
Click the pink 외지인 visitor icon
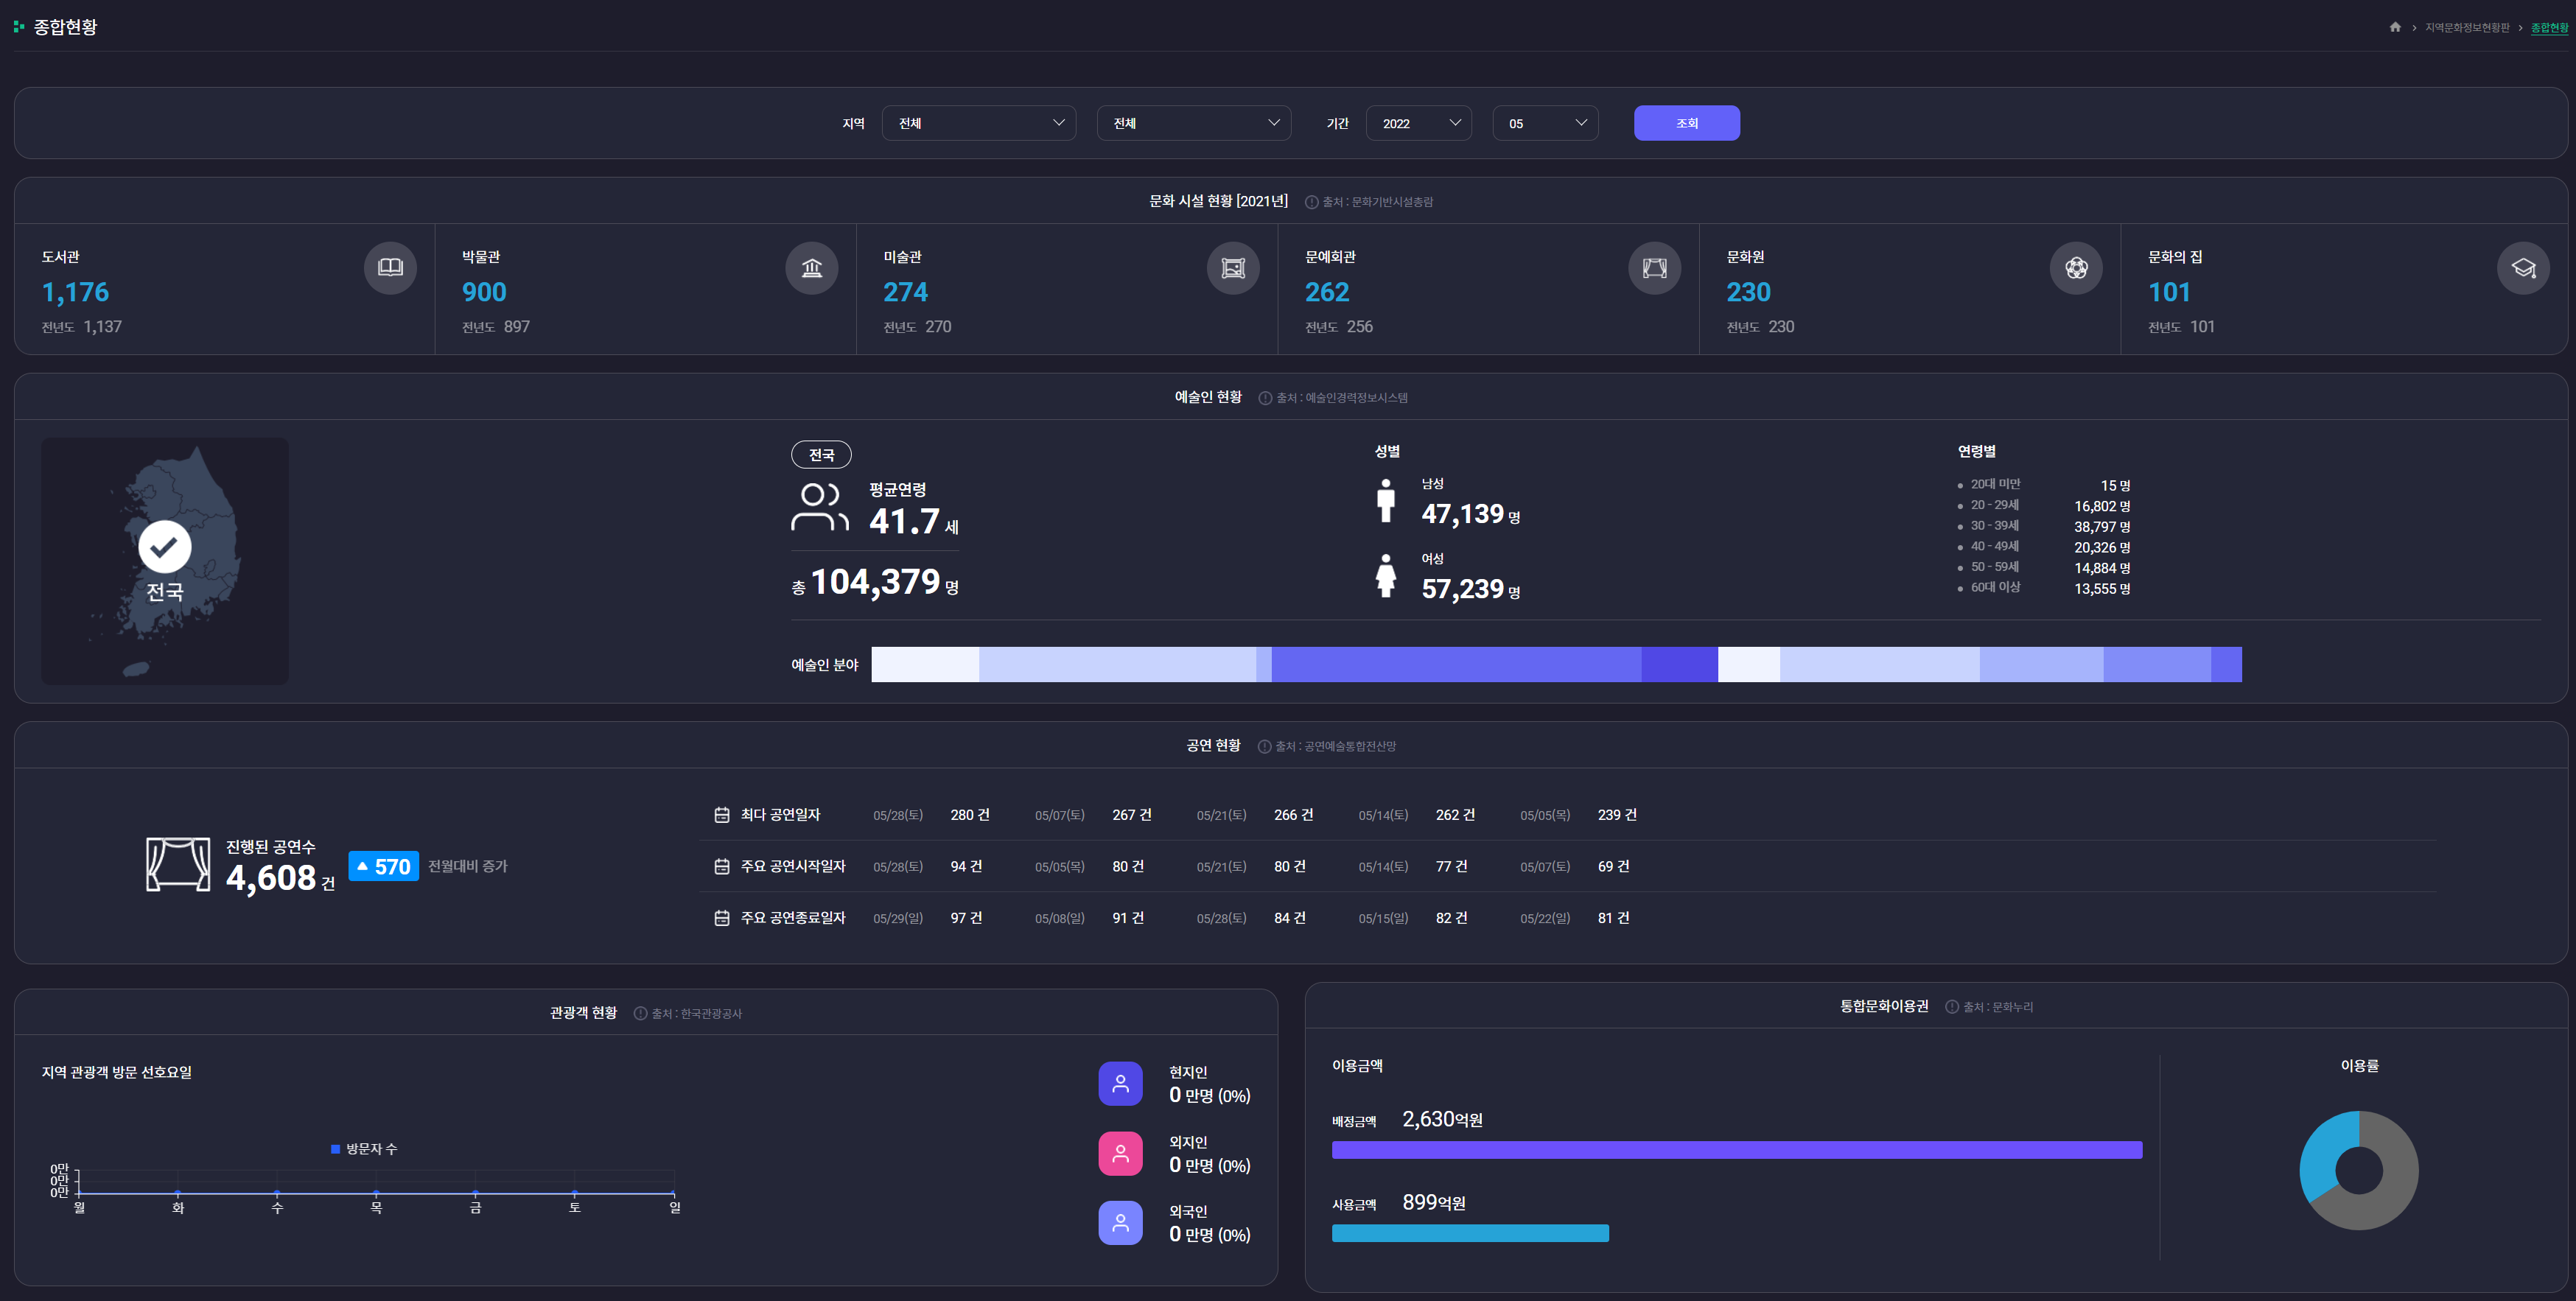point(1120,1154)
